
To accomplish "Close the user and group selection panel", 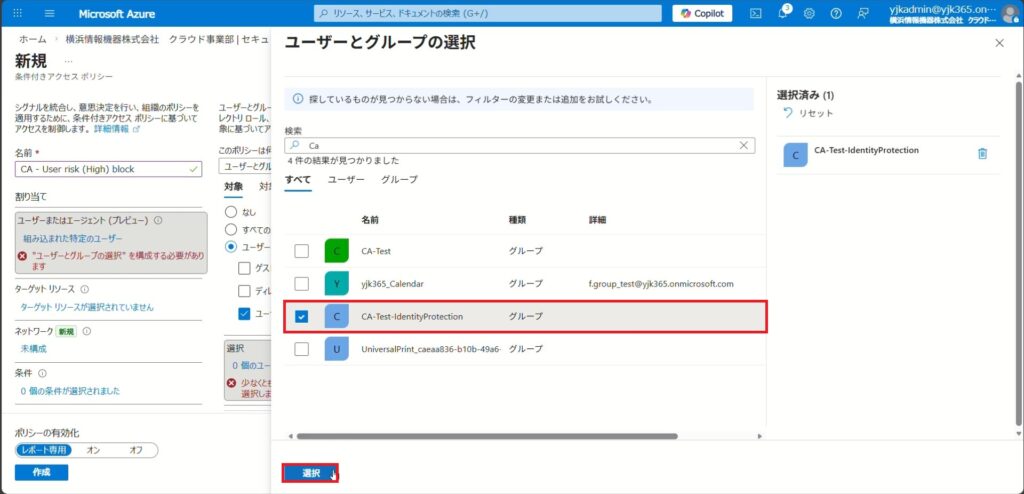I will [999, 43].
